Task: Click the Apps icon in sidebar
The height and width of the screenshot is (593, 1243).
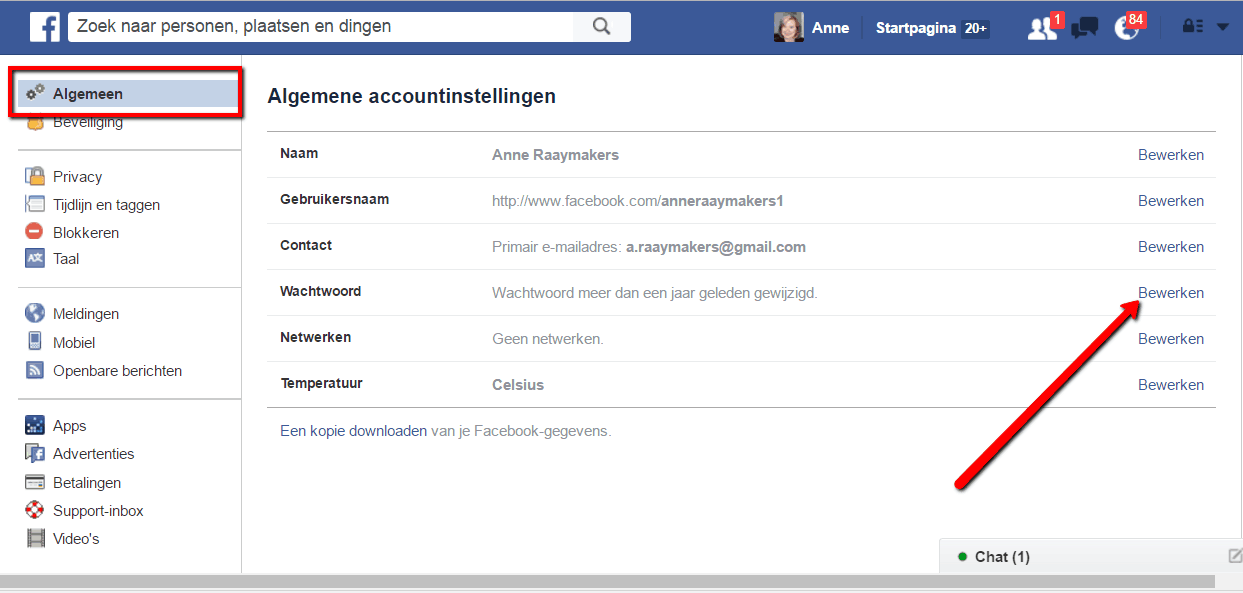Action: point(36,425)
